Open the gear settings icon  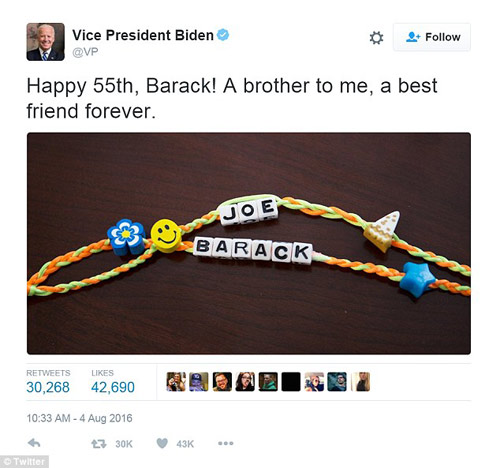(x=376, y=38)
